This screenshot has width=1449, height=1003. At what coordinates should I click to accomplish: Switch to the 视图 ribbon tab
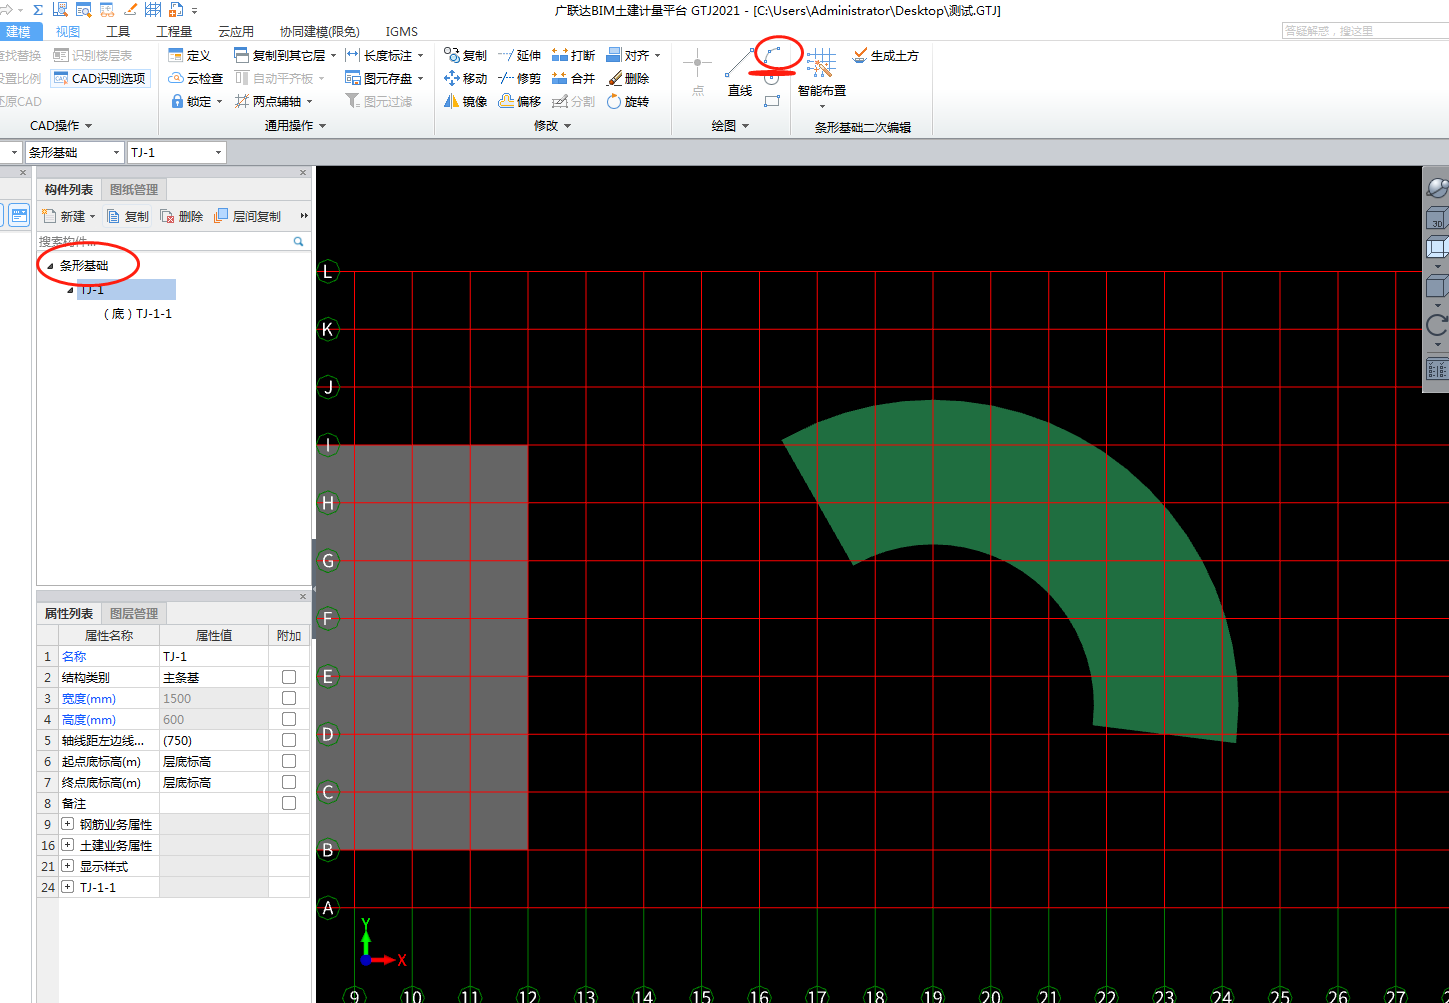coord(68,31)
